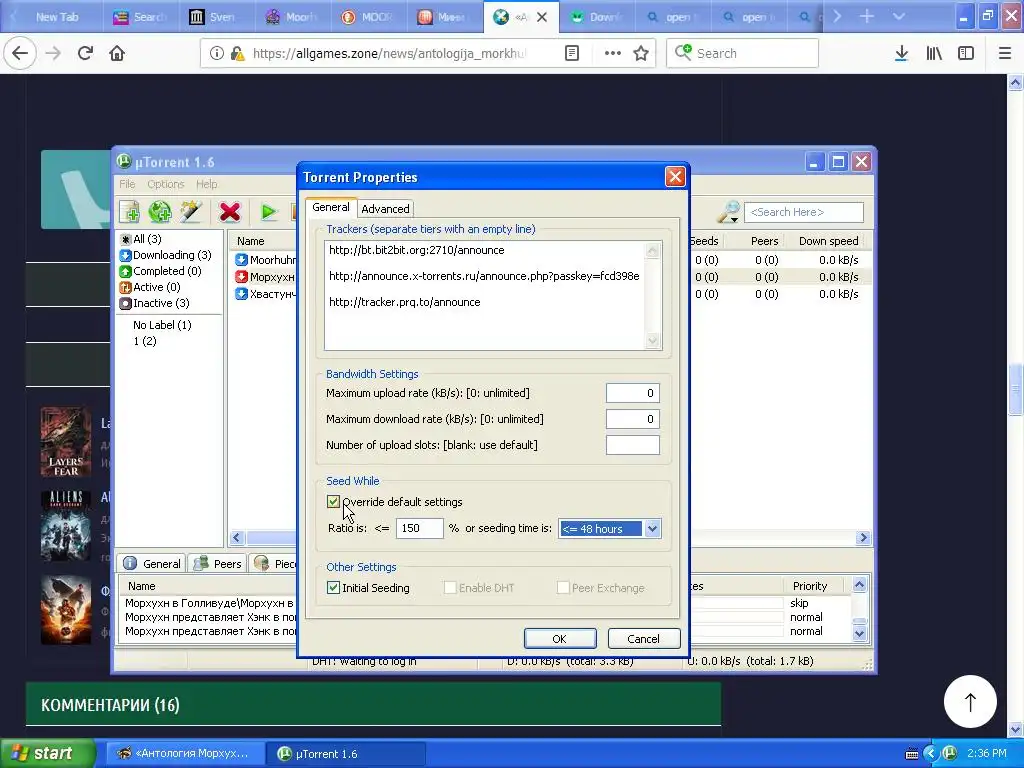The width and height of the screenshot is (1024, 768).
Task: Go back with the Firefox back arrow
Action: pos(20,54)
